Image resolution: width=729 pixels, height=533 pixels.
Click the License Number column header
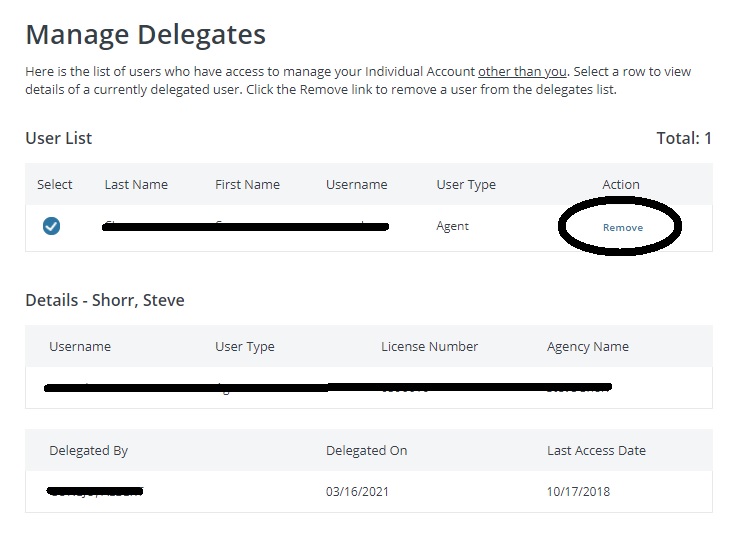(x=430, y=346)
